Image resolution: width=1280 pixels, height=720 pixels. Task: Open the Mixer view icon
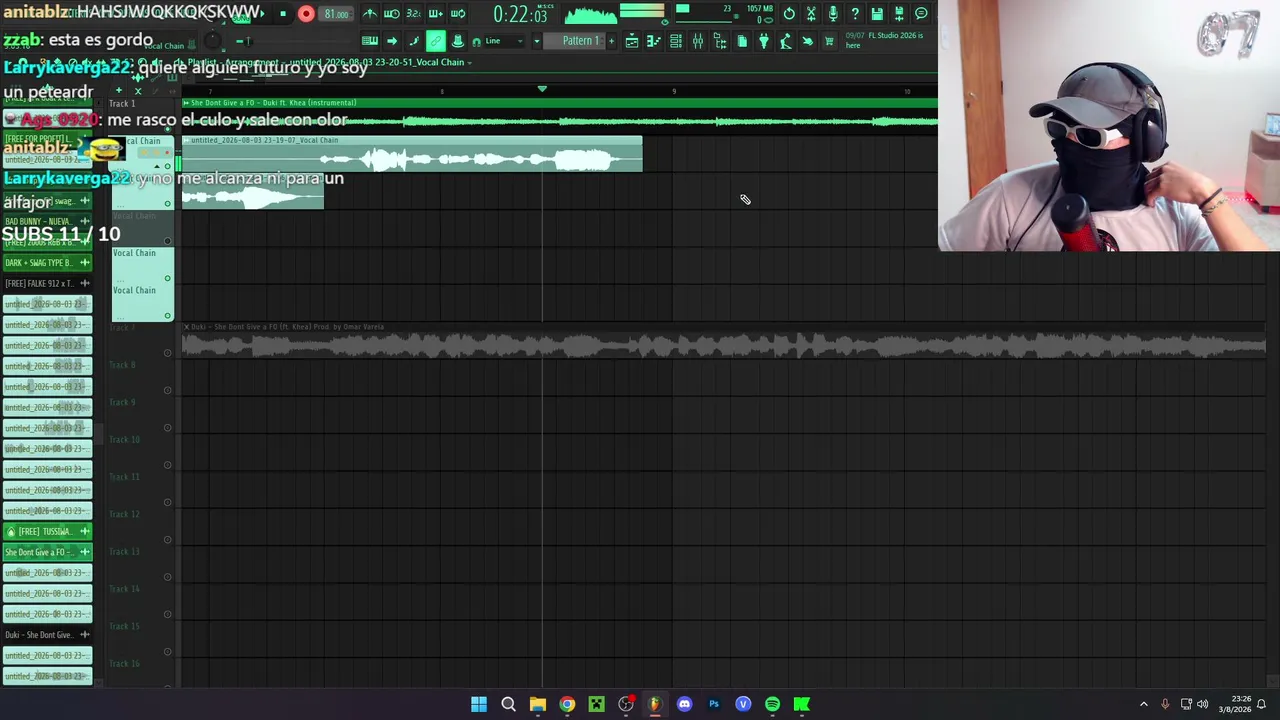(698, 41)
